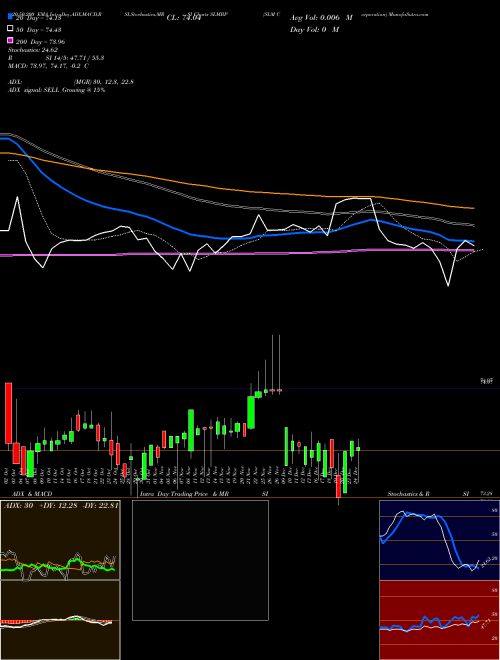Viewport: 500px width, 660px height.
Task: Click the RSI 14/5 value line
Action: pyautogui.click(x=56, y=58)
